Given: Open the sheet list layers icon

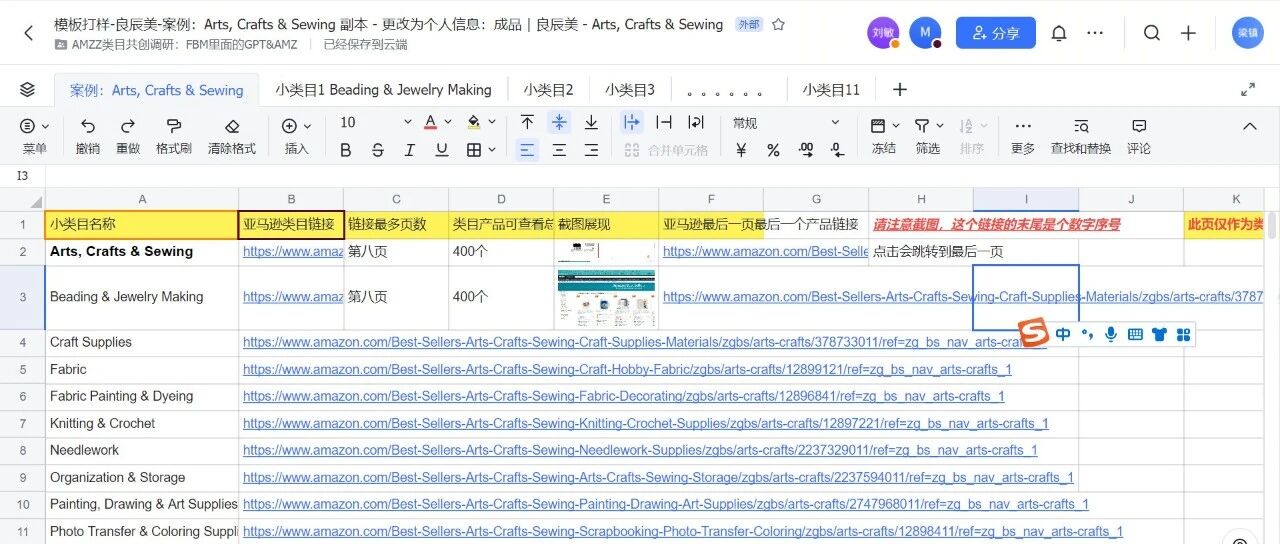Looking at the screenshot, I should tap(27, 90).
